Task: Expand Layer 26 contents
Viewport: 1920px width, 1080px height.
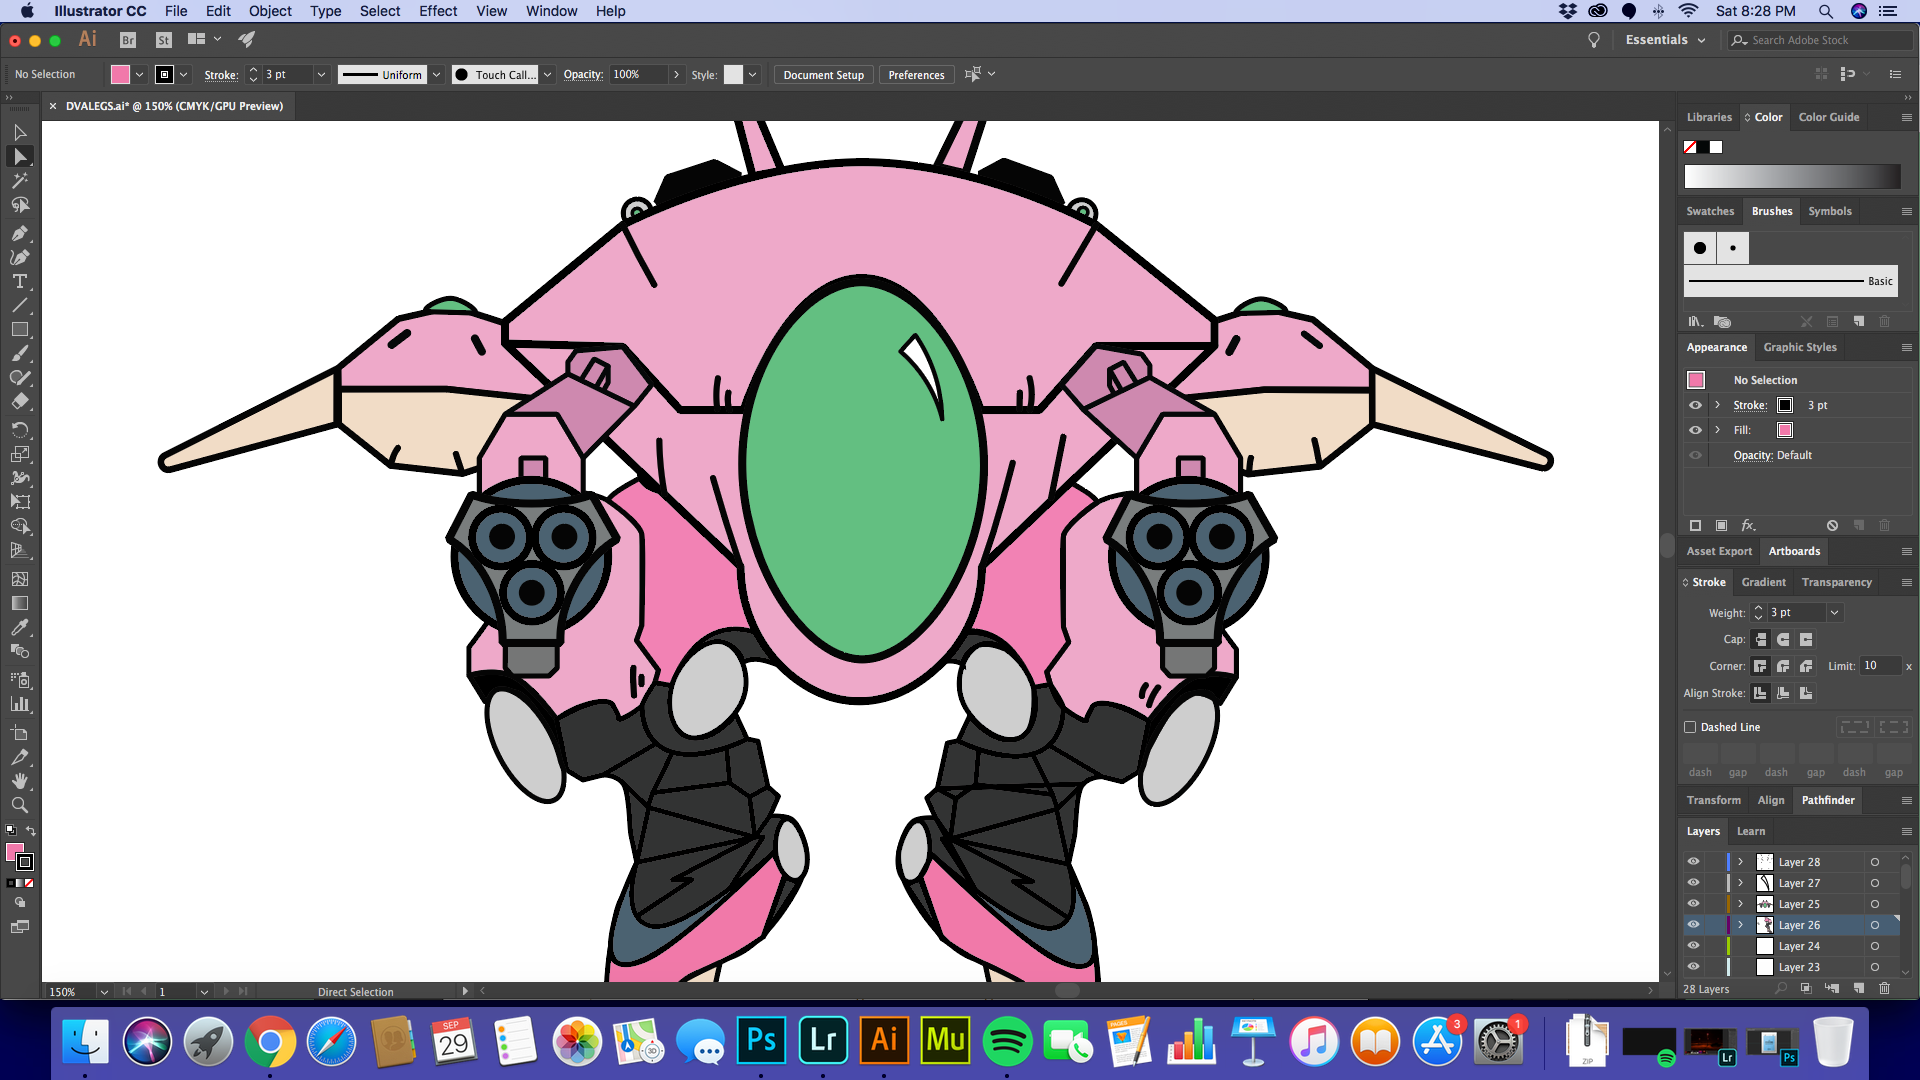Action: [1740, 924]
